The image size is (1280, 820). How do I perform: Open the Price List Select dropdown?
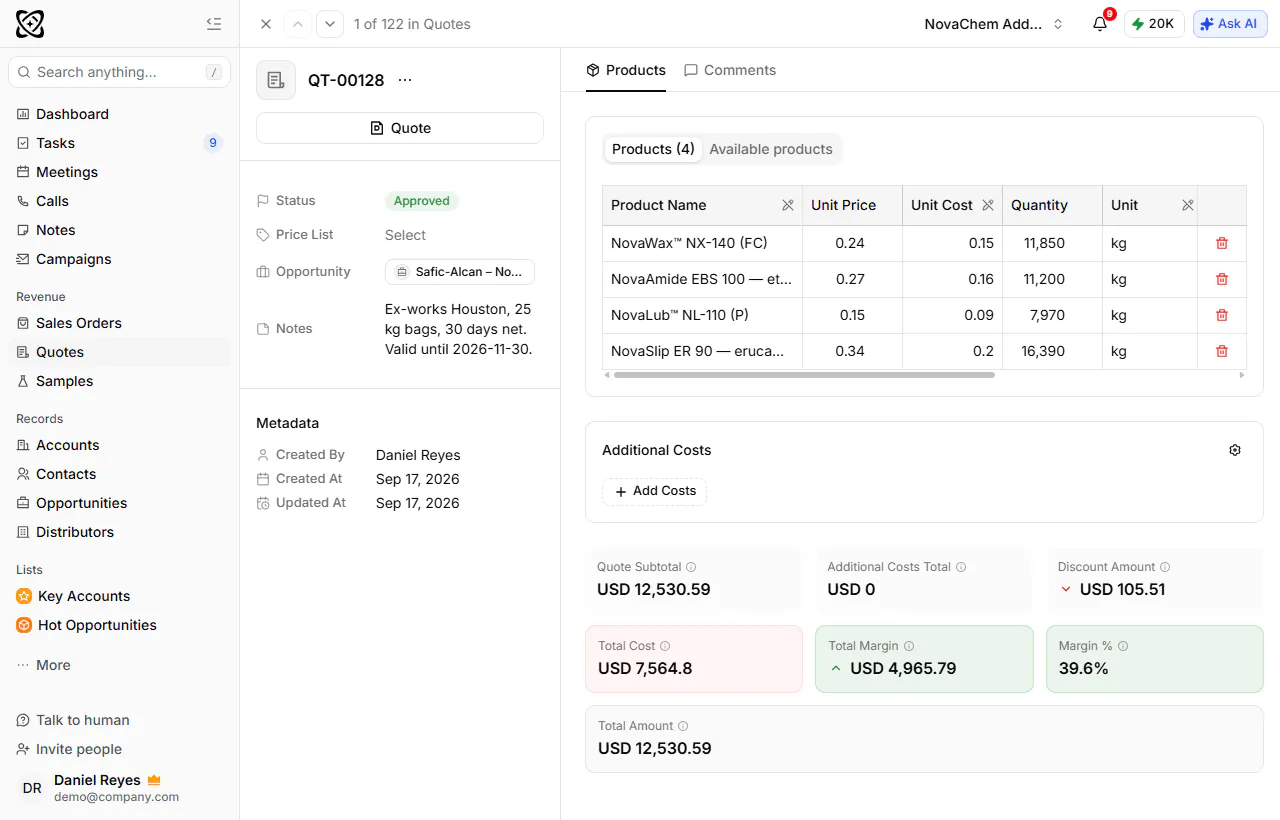pos(405,235)
